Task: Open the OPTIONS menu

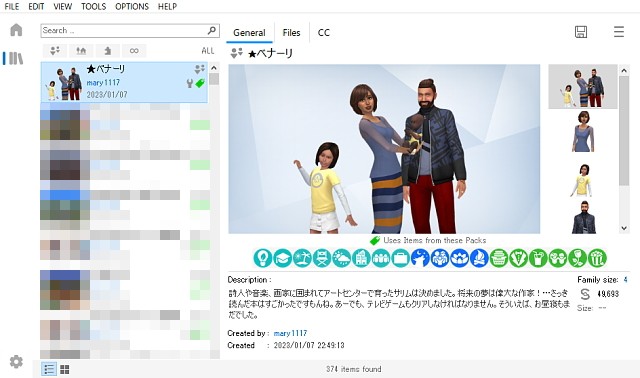Action: pyautogui.click(x=132, y=7)
